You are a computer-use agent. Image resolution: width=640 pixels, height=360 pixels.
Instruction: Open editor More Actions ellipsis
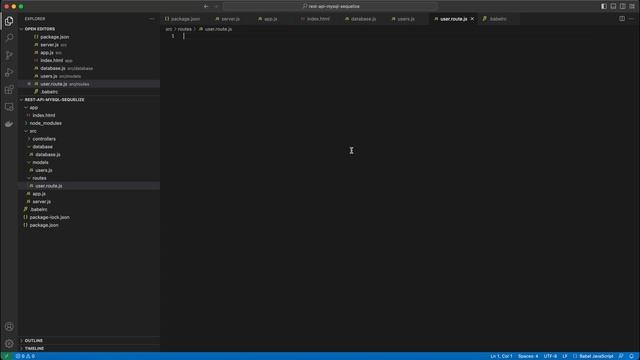coord(631,19)
